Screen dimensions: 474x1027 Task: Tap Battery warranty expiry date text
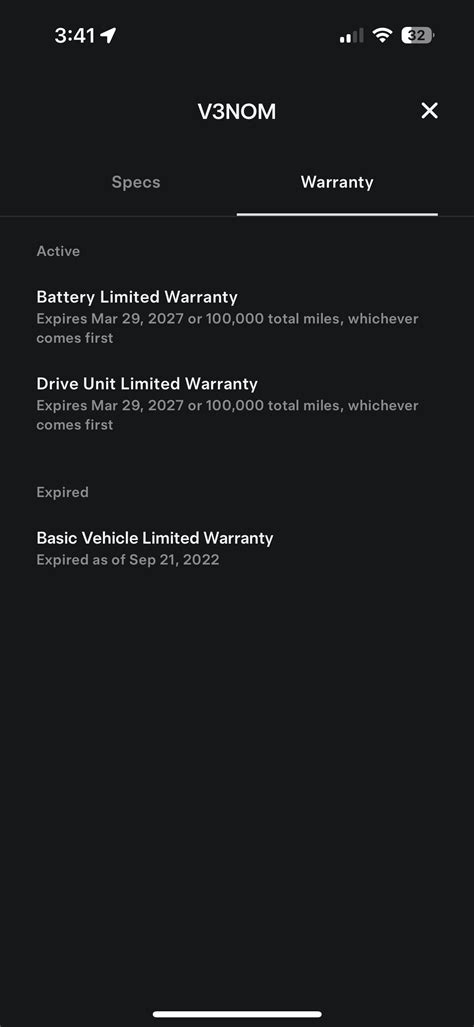[x=227, y=328]
